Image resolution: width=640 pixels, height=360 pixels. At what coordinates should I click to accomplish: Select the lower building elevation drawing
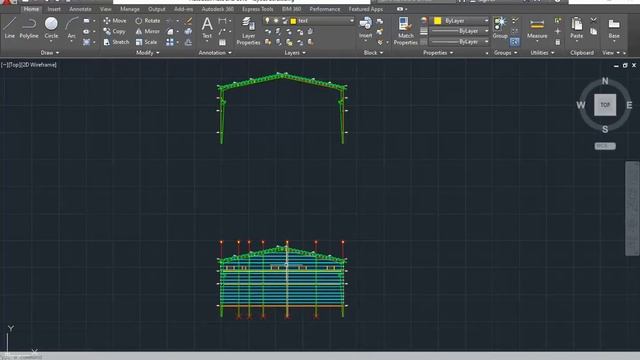click(x=282, y=280)
